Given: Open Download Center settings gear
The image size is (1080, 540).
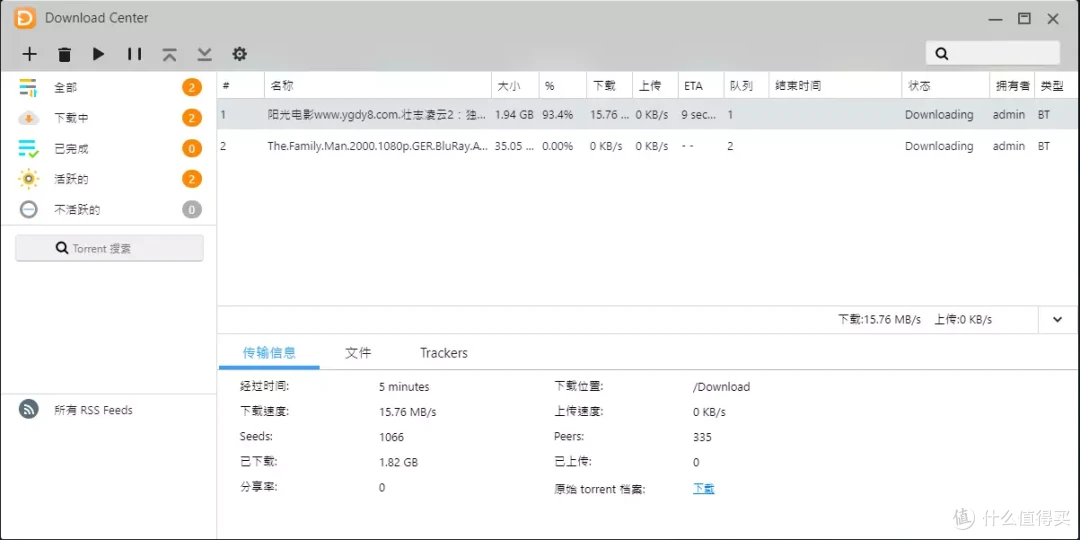Looking at the screenshot, I should point(239,54).
